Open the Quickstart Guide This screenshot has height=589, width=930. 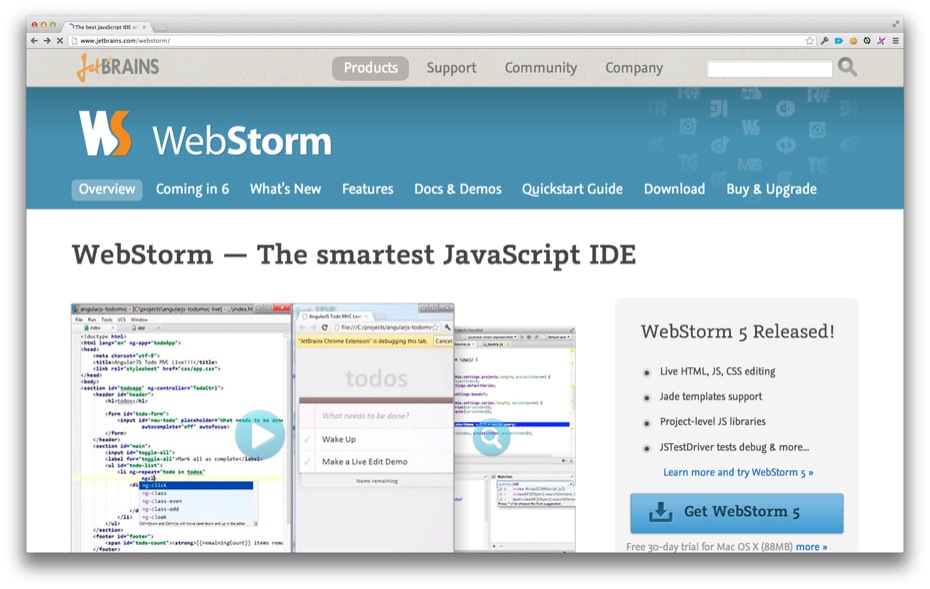pos(572,189)
